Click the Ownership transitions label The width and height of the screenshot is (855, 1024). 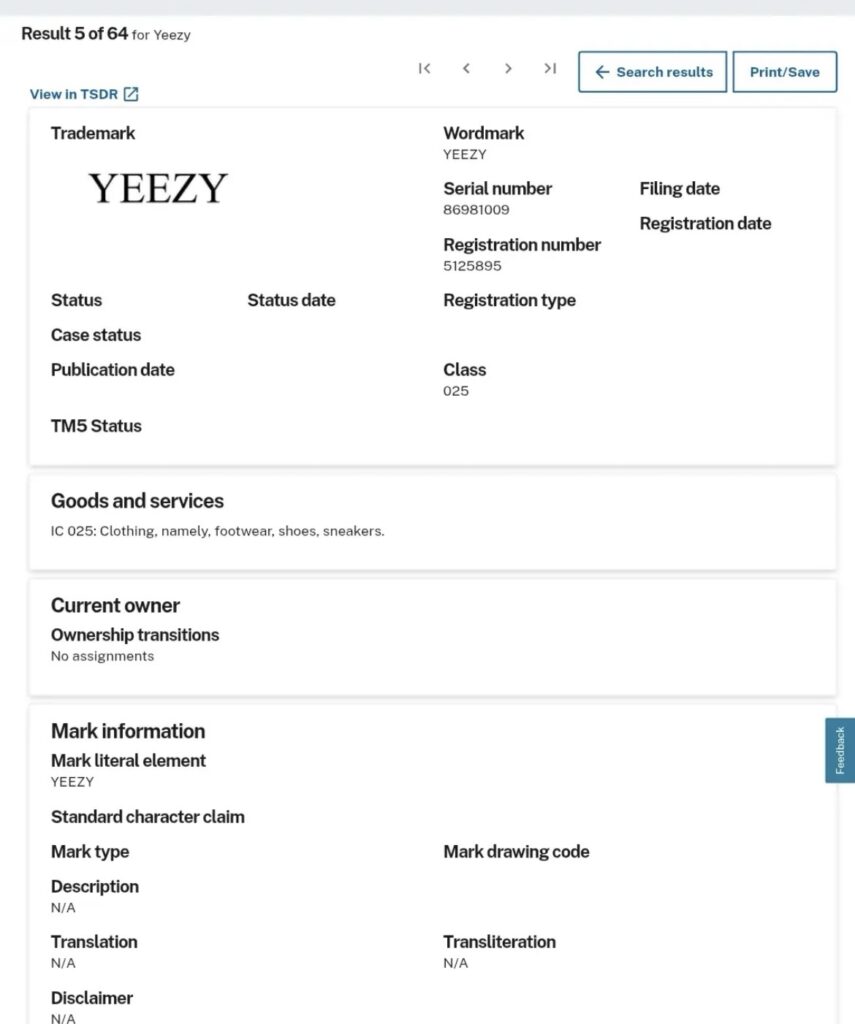[135, 635]
